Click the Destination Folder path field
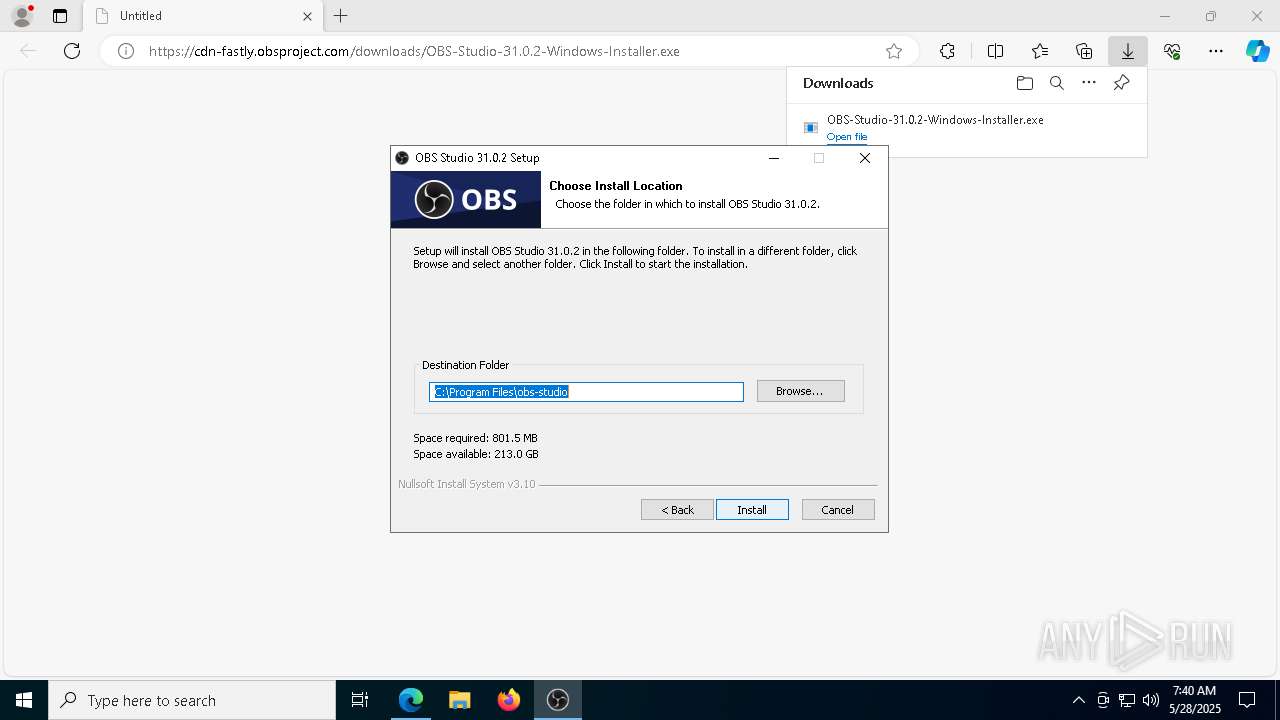This screenshot has height=720, width=1280. point(586,392)
